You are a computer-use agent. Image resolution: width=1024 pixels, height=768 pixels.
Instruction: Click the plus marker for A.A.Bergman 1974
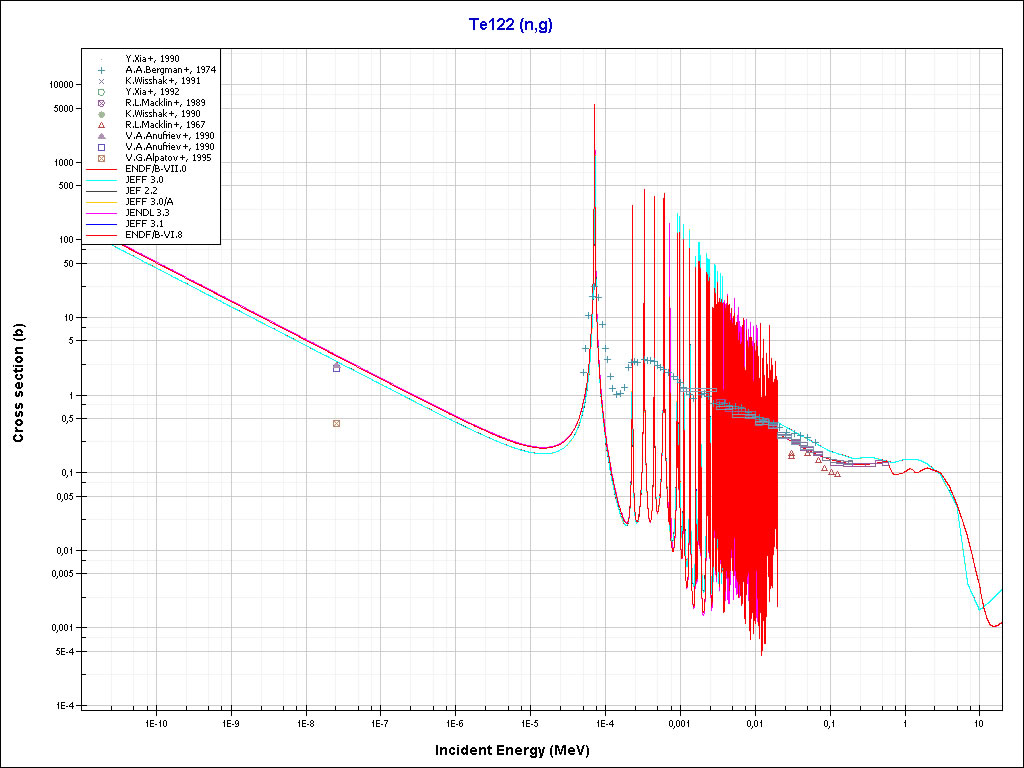(101, 69)
